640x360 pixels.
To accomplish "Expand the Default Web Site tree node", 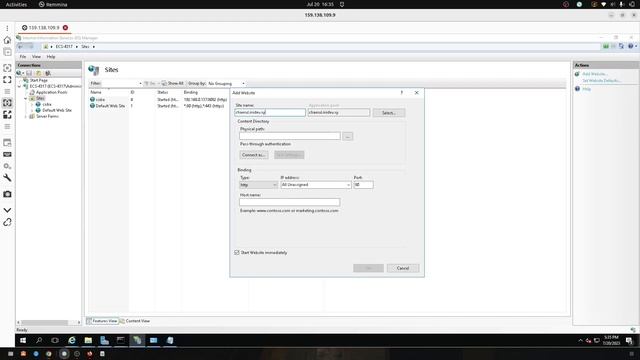I will click(32, 110).
